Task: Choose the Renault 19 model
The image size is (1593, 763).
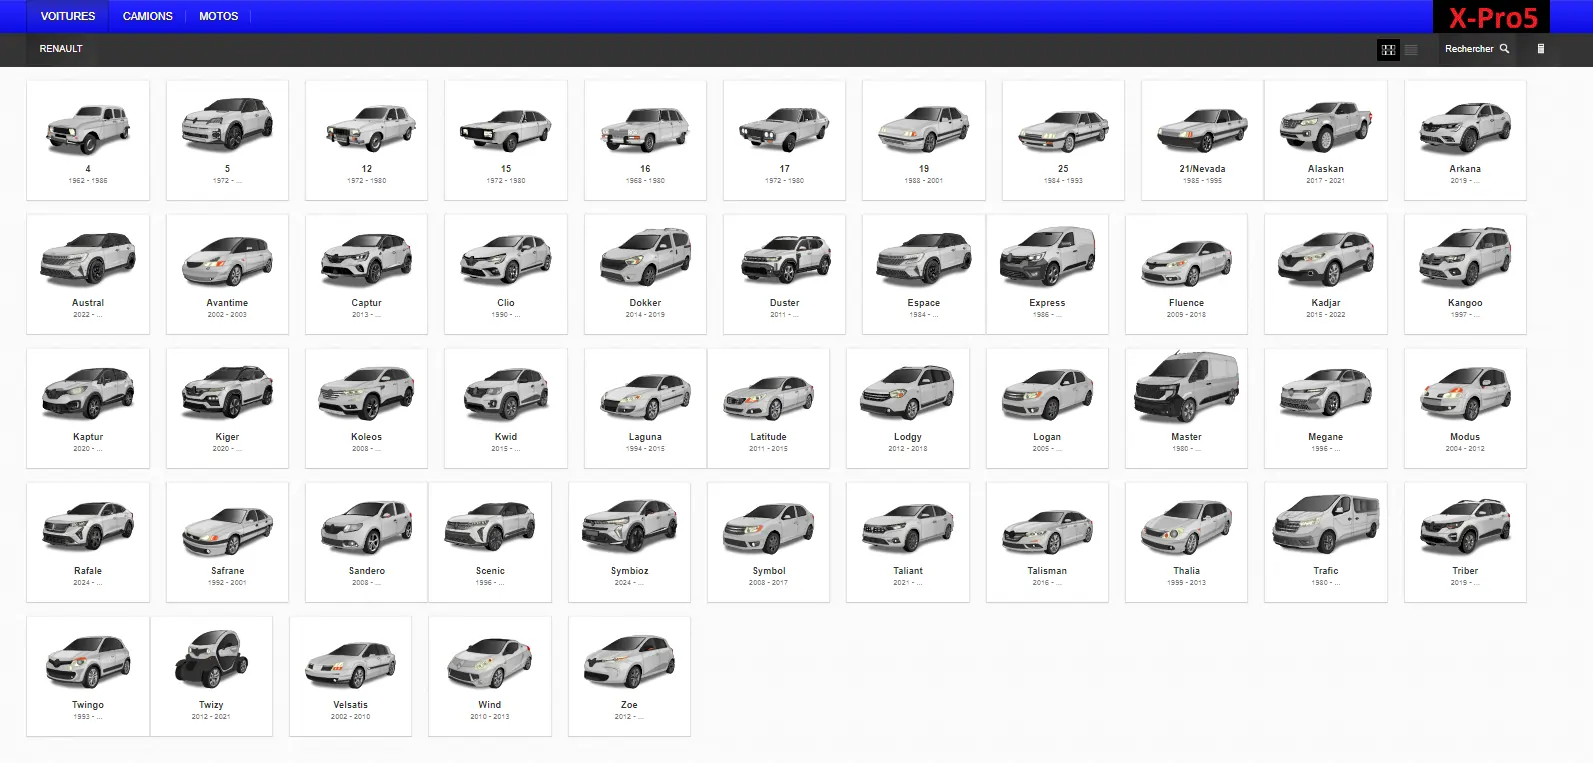Action: (x=924, y=140)
